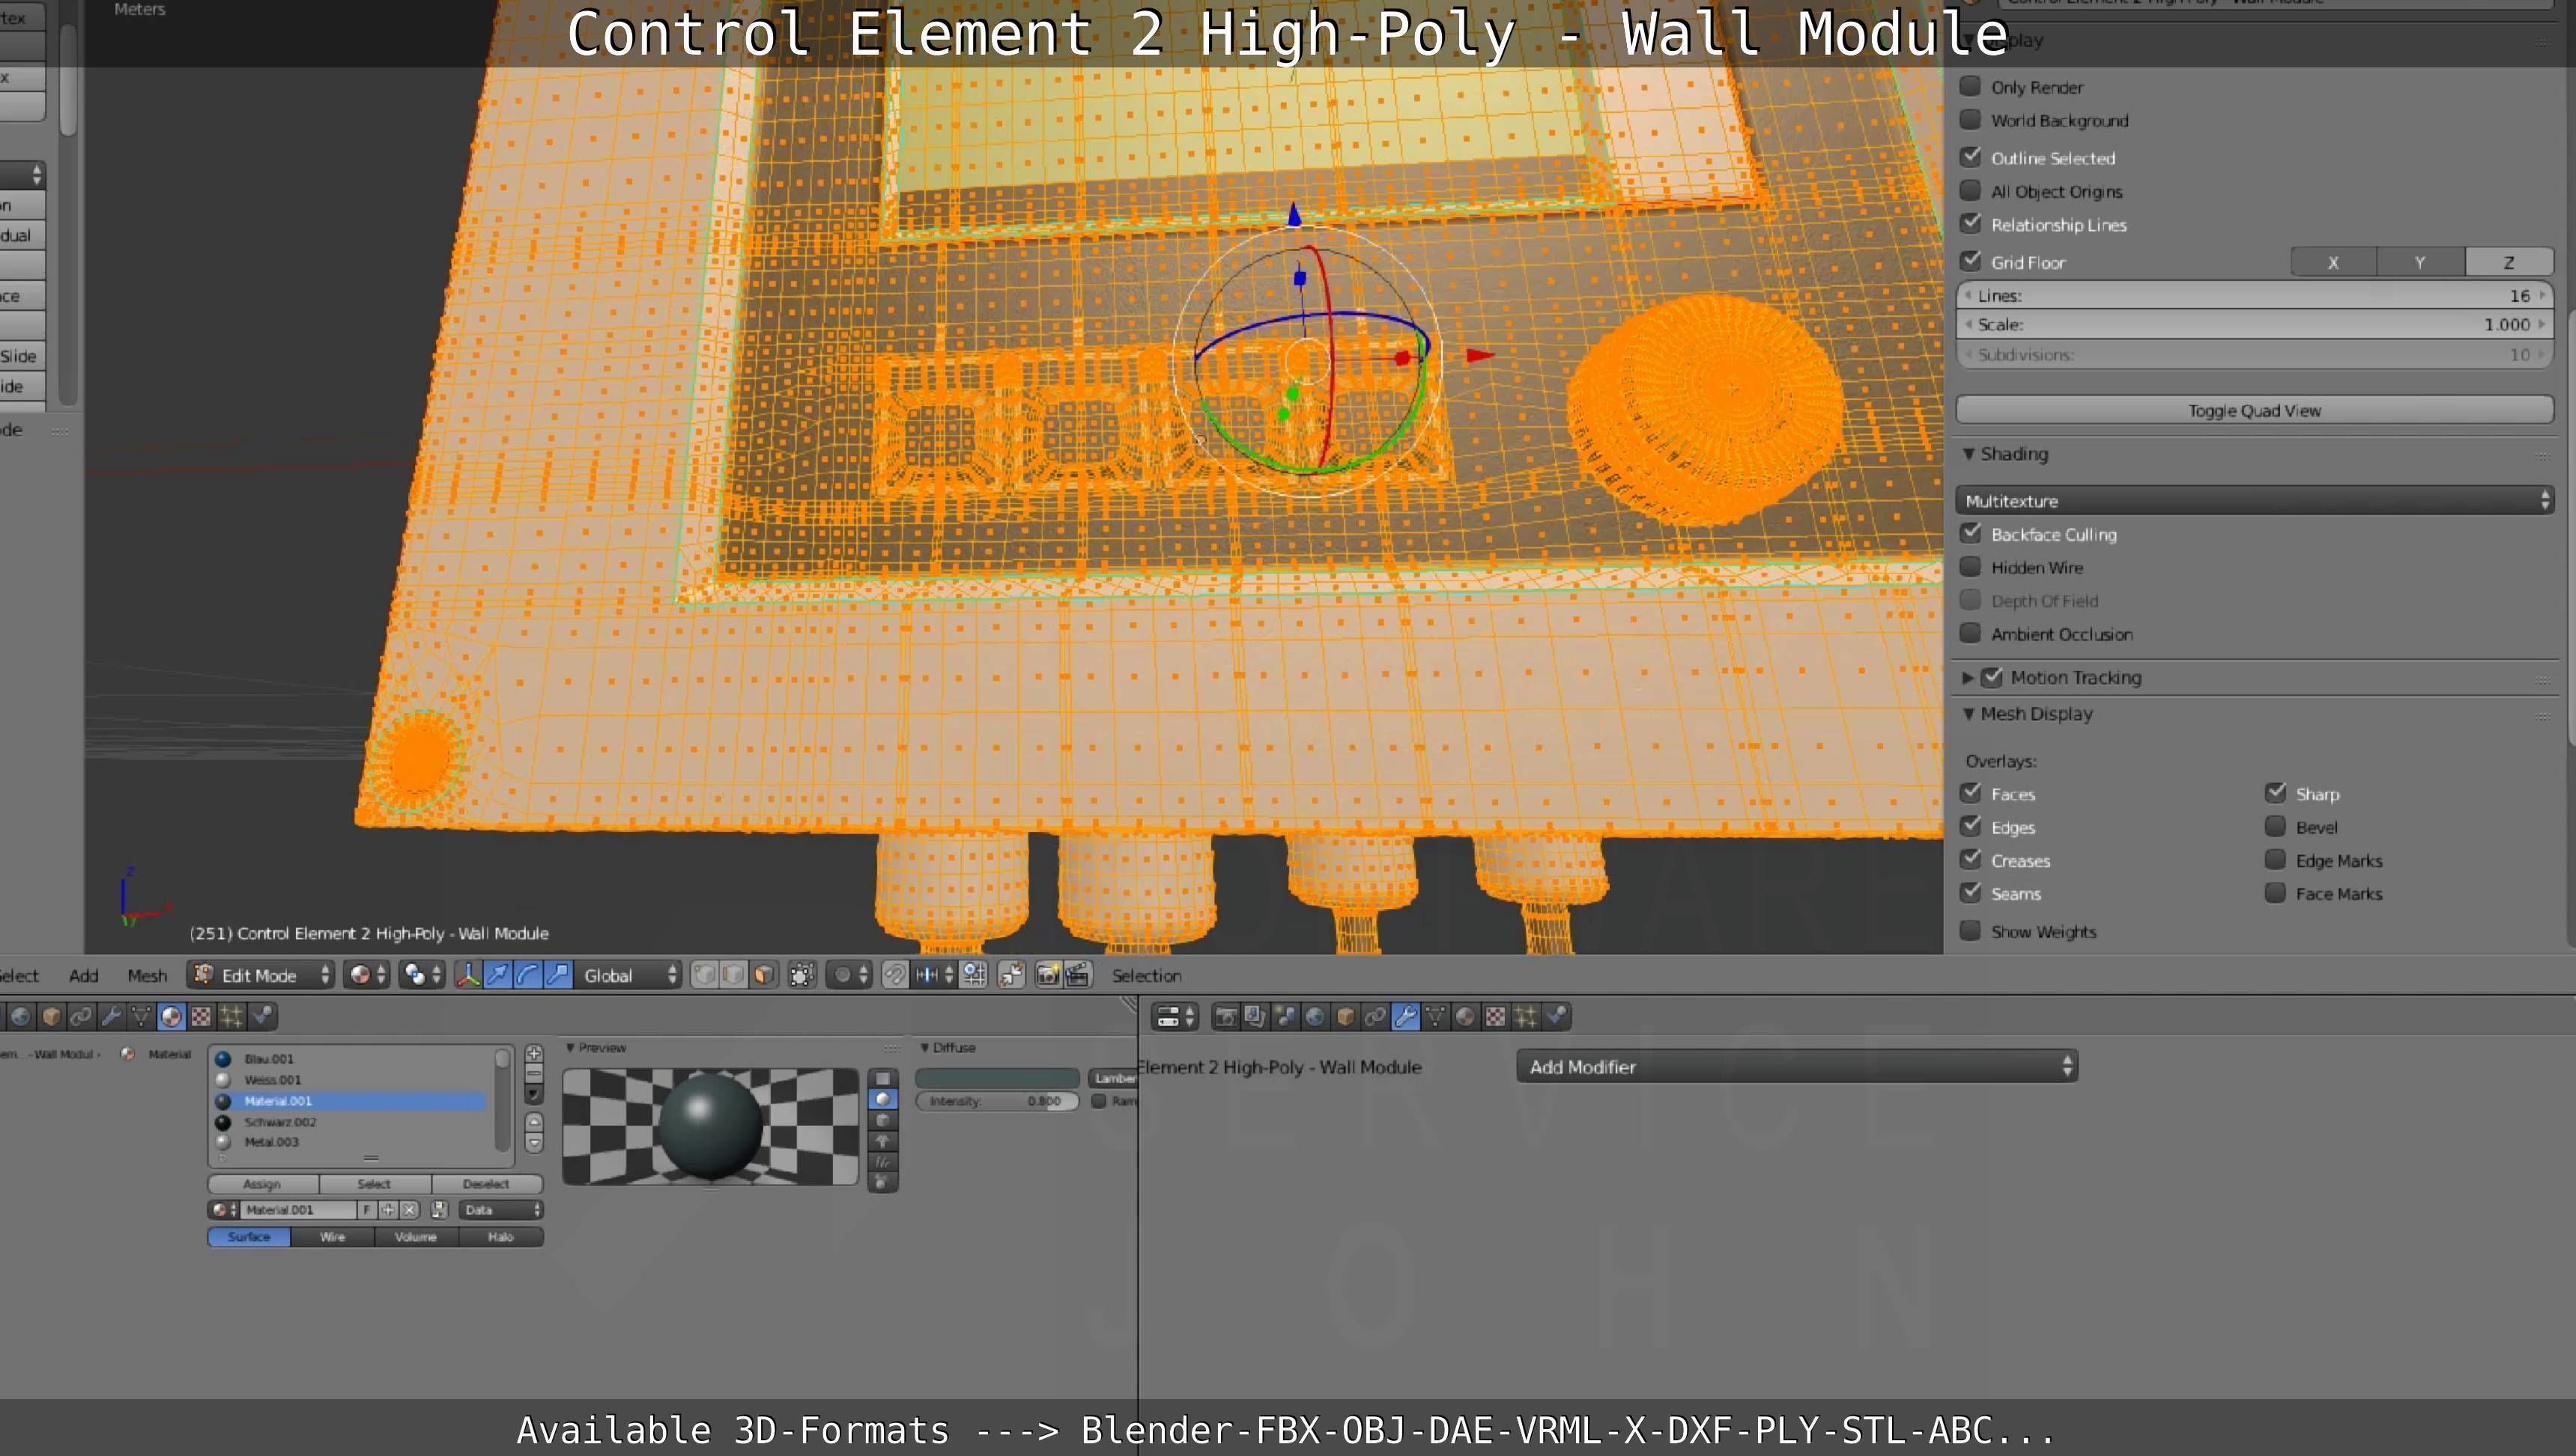Screen dimensions: 2576x1456
Task: Open Constraints chain tab in right properties
Action: 1375,1017
